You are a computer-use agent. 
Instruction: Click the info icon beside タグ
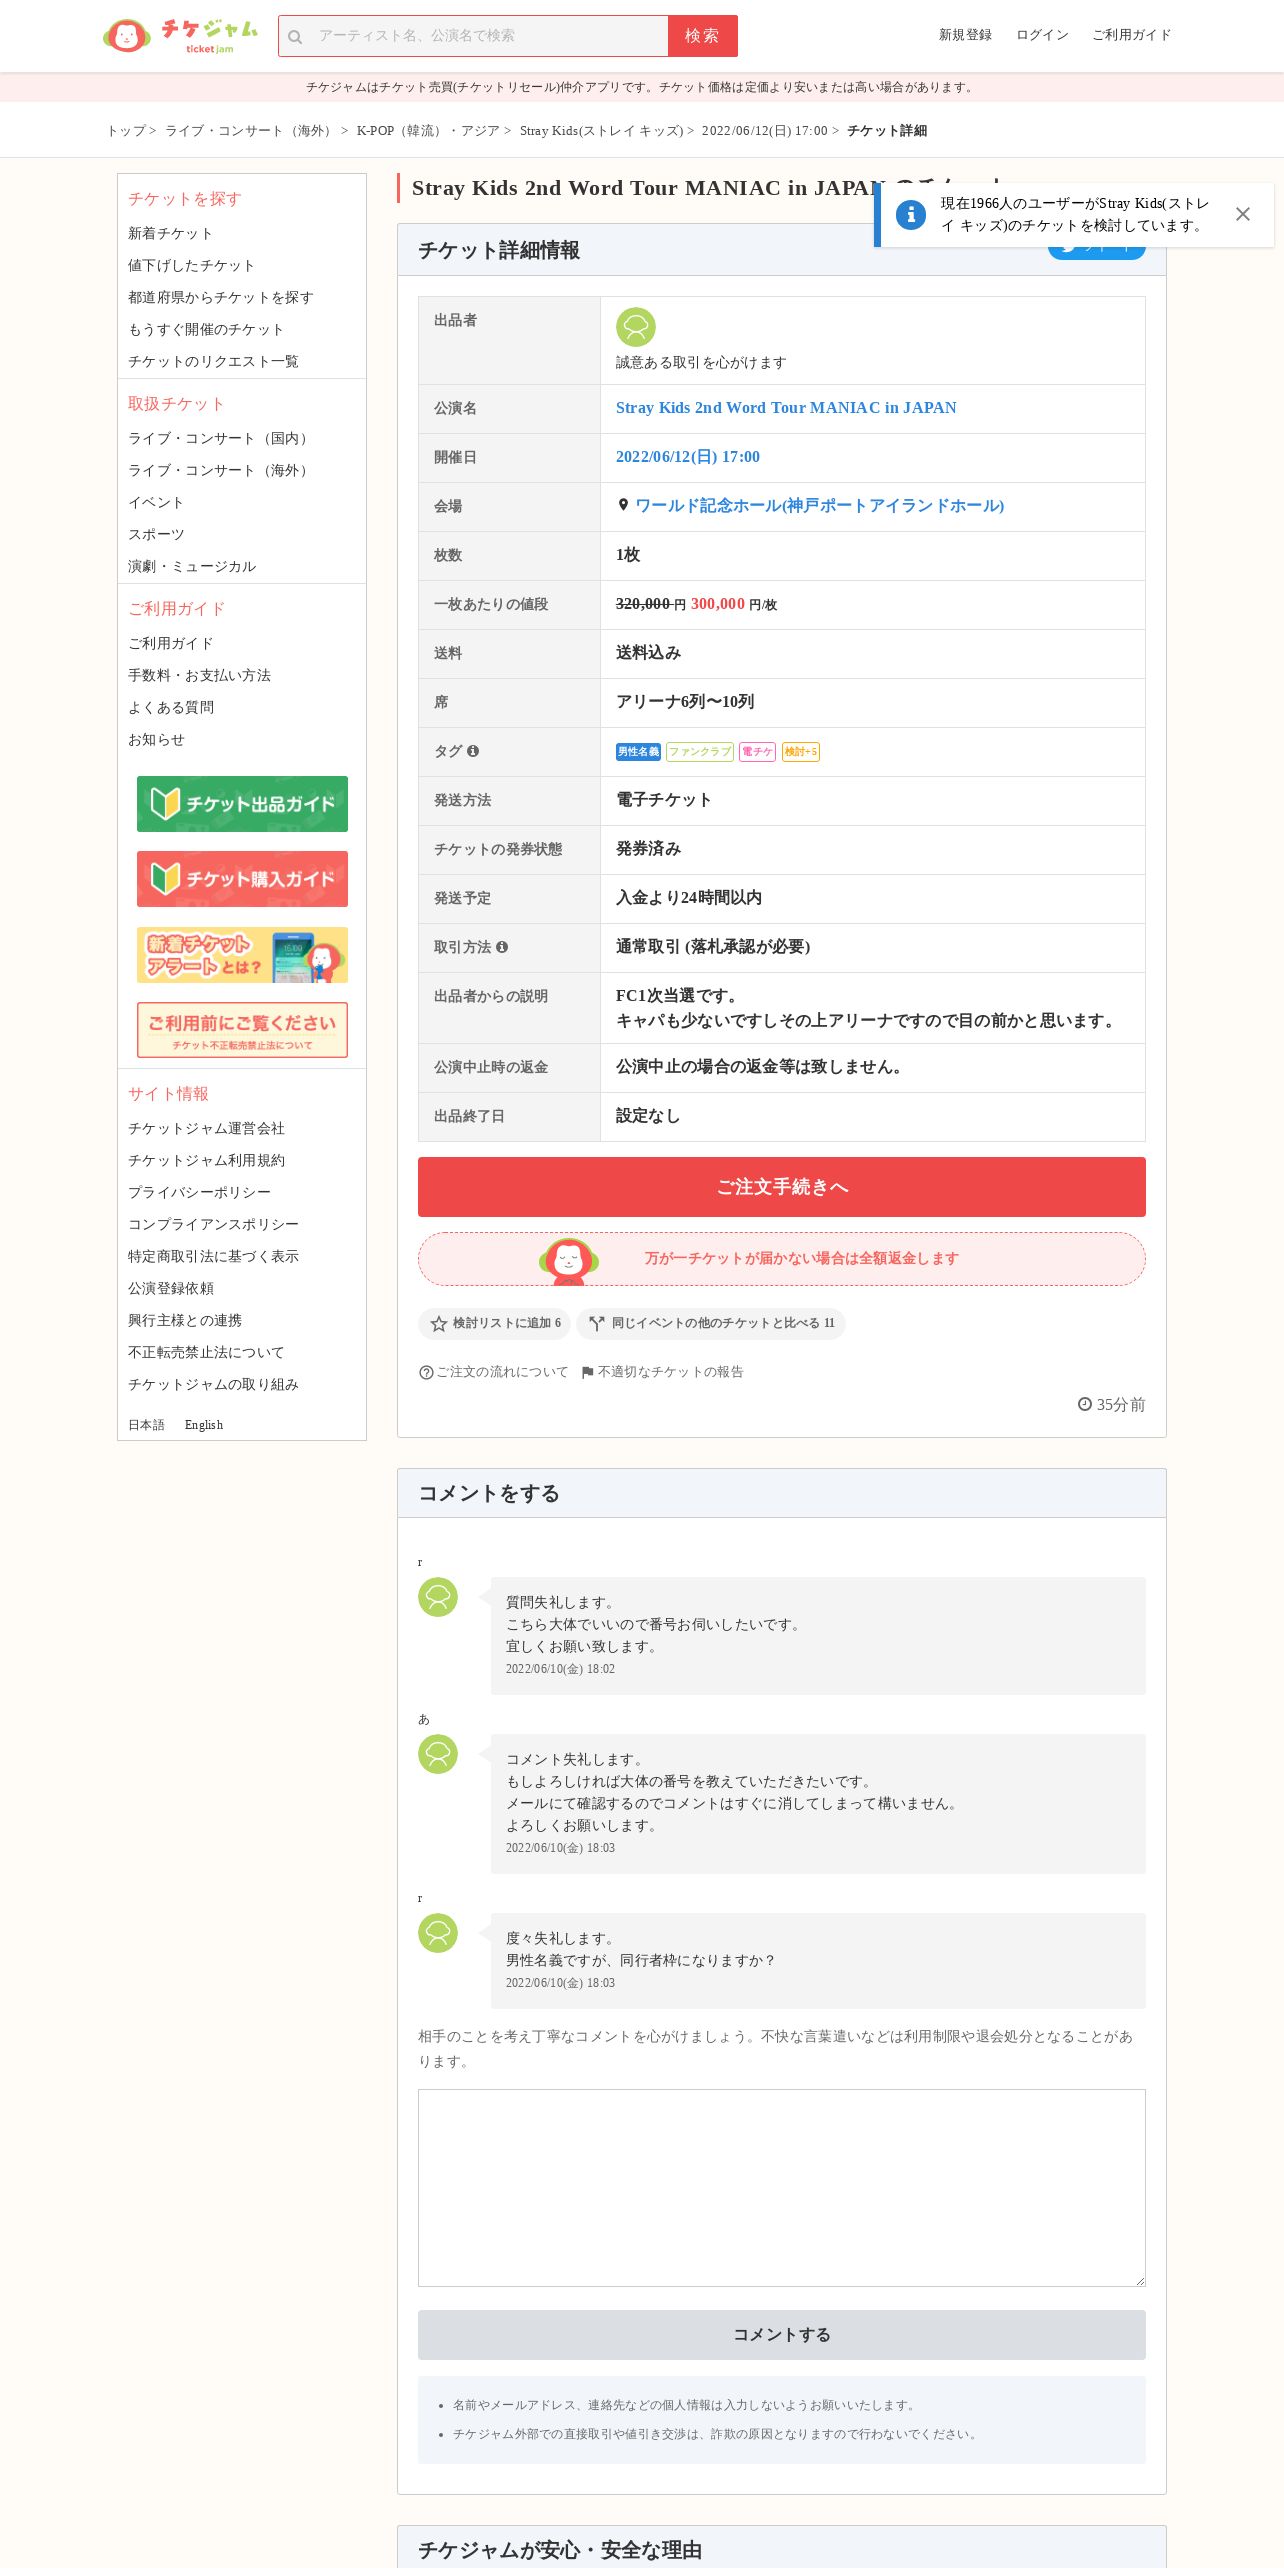pyautogui.click(x=473, y=751)
